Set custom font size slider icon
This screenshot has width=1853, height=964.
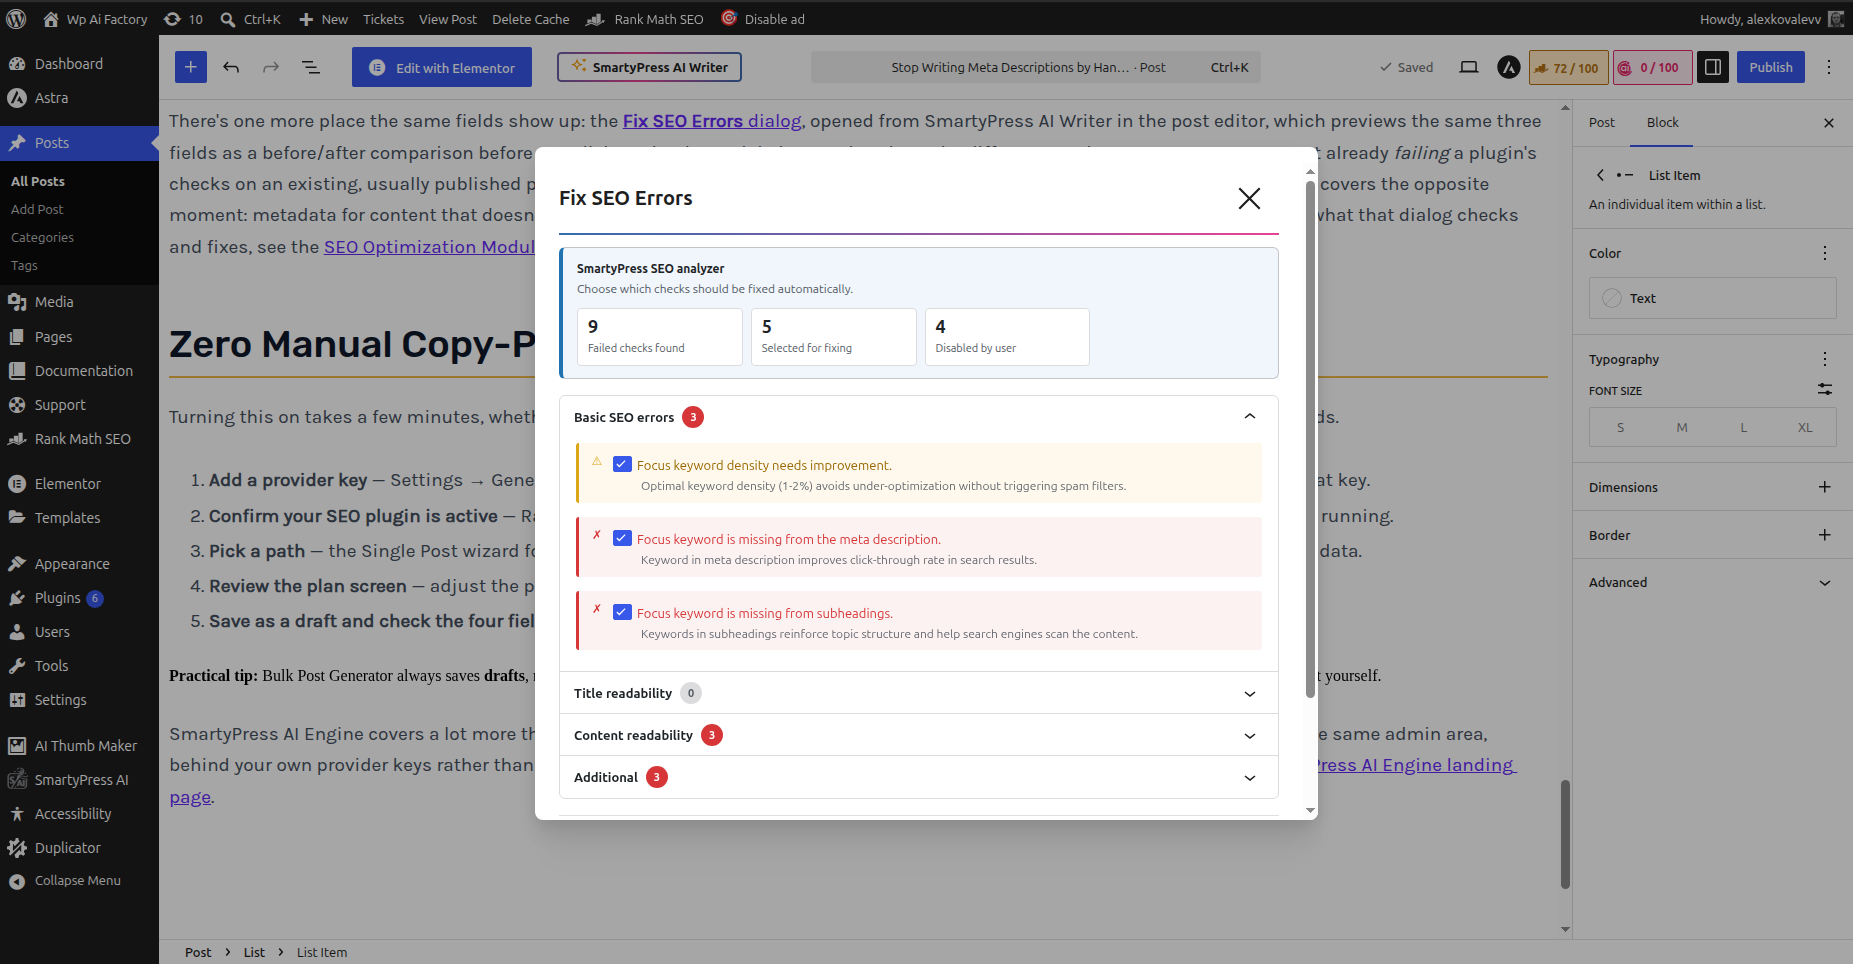pyautogui.click(x=1825, y=389)
